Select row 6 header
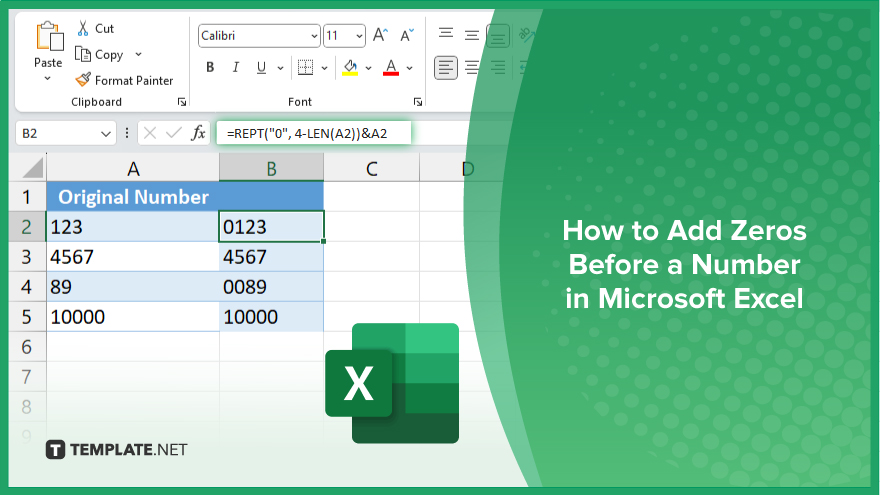The height and width of the screenshot is (495, 880). coord(27,347)
